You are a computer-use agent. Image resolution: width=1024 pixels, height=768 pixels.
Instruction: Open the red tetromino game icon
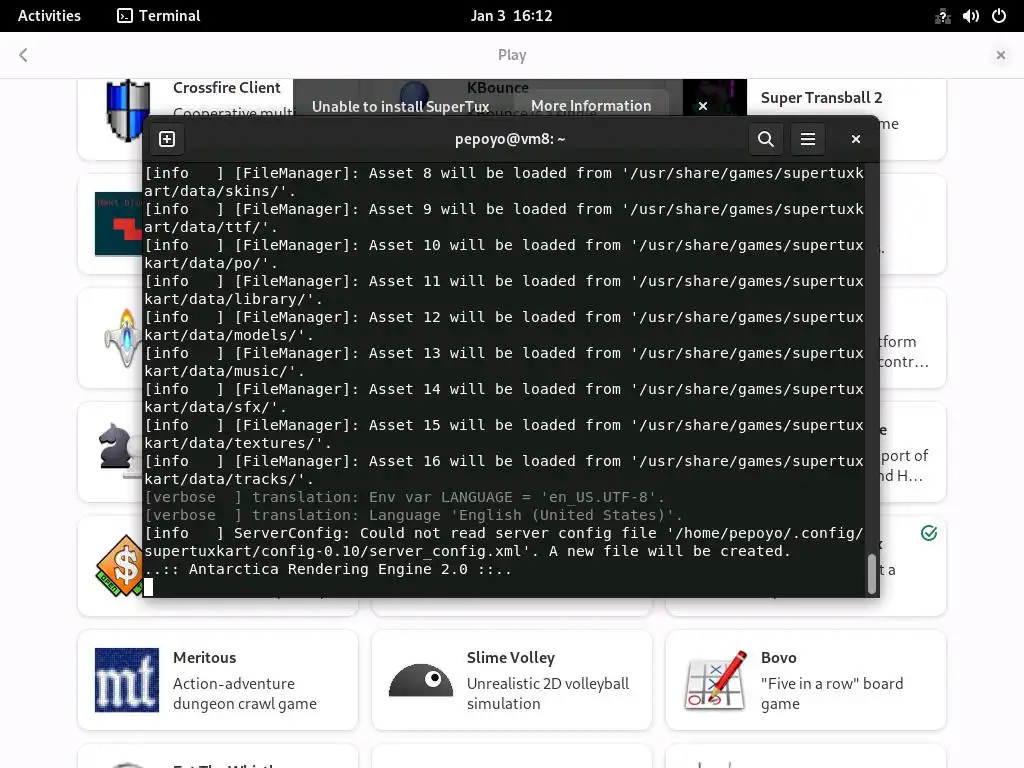tap(119, 224)
